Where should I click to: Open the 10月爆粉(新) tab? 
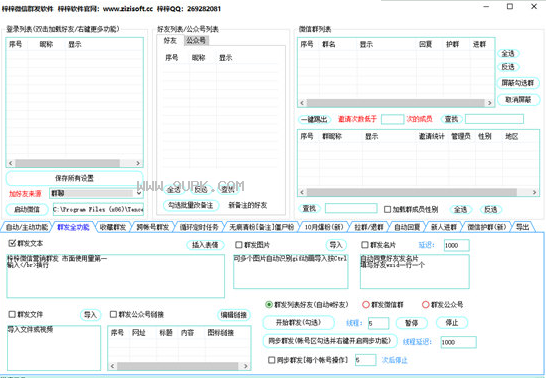point(324,227)
